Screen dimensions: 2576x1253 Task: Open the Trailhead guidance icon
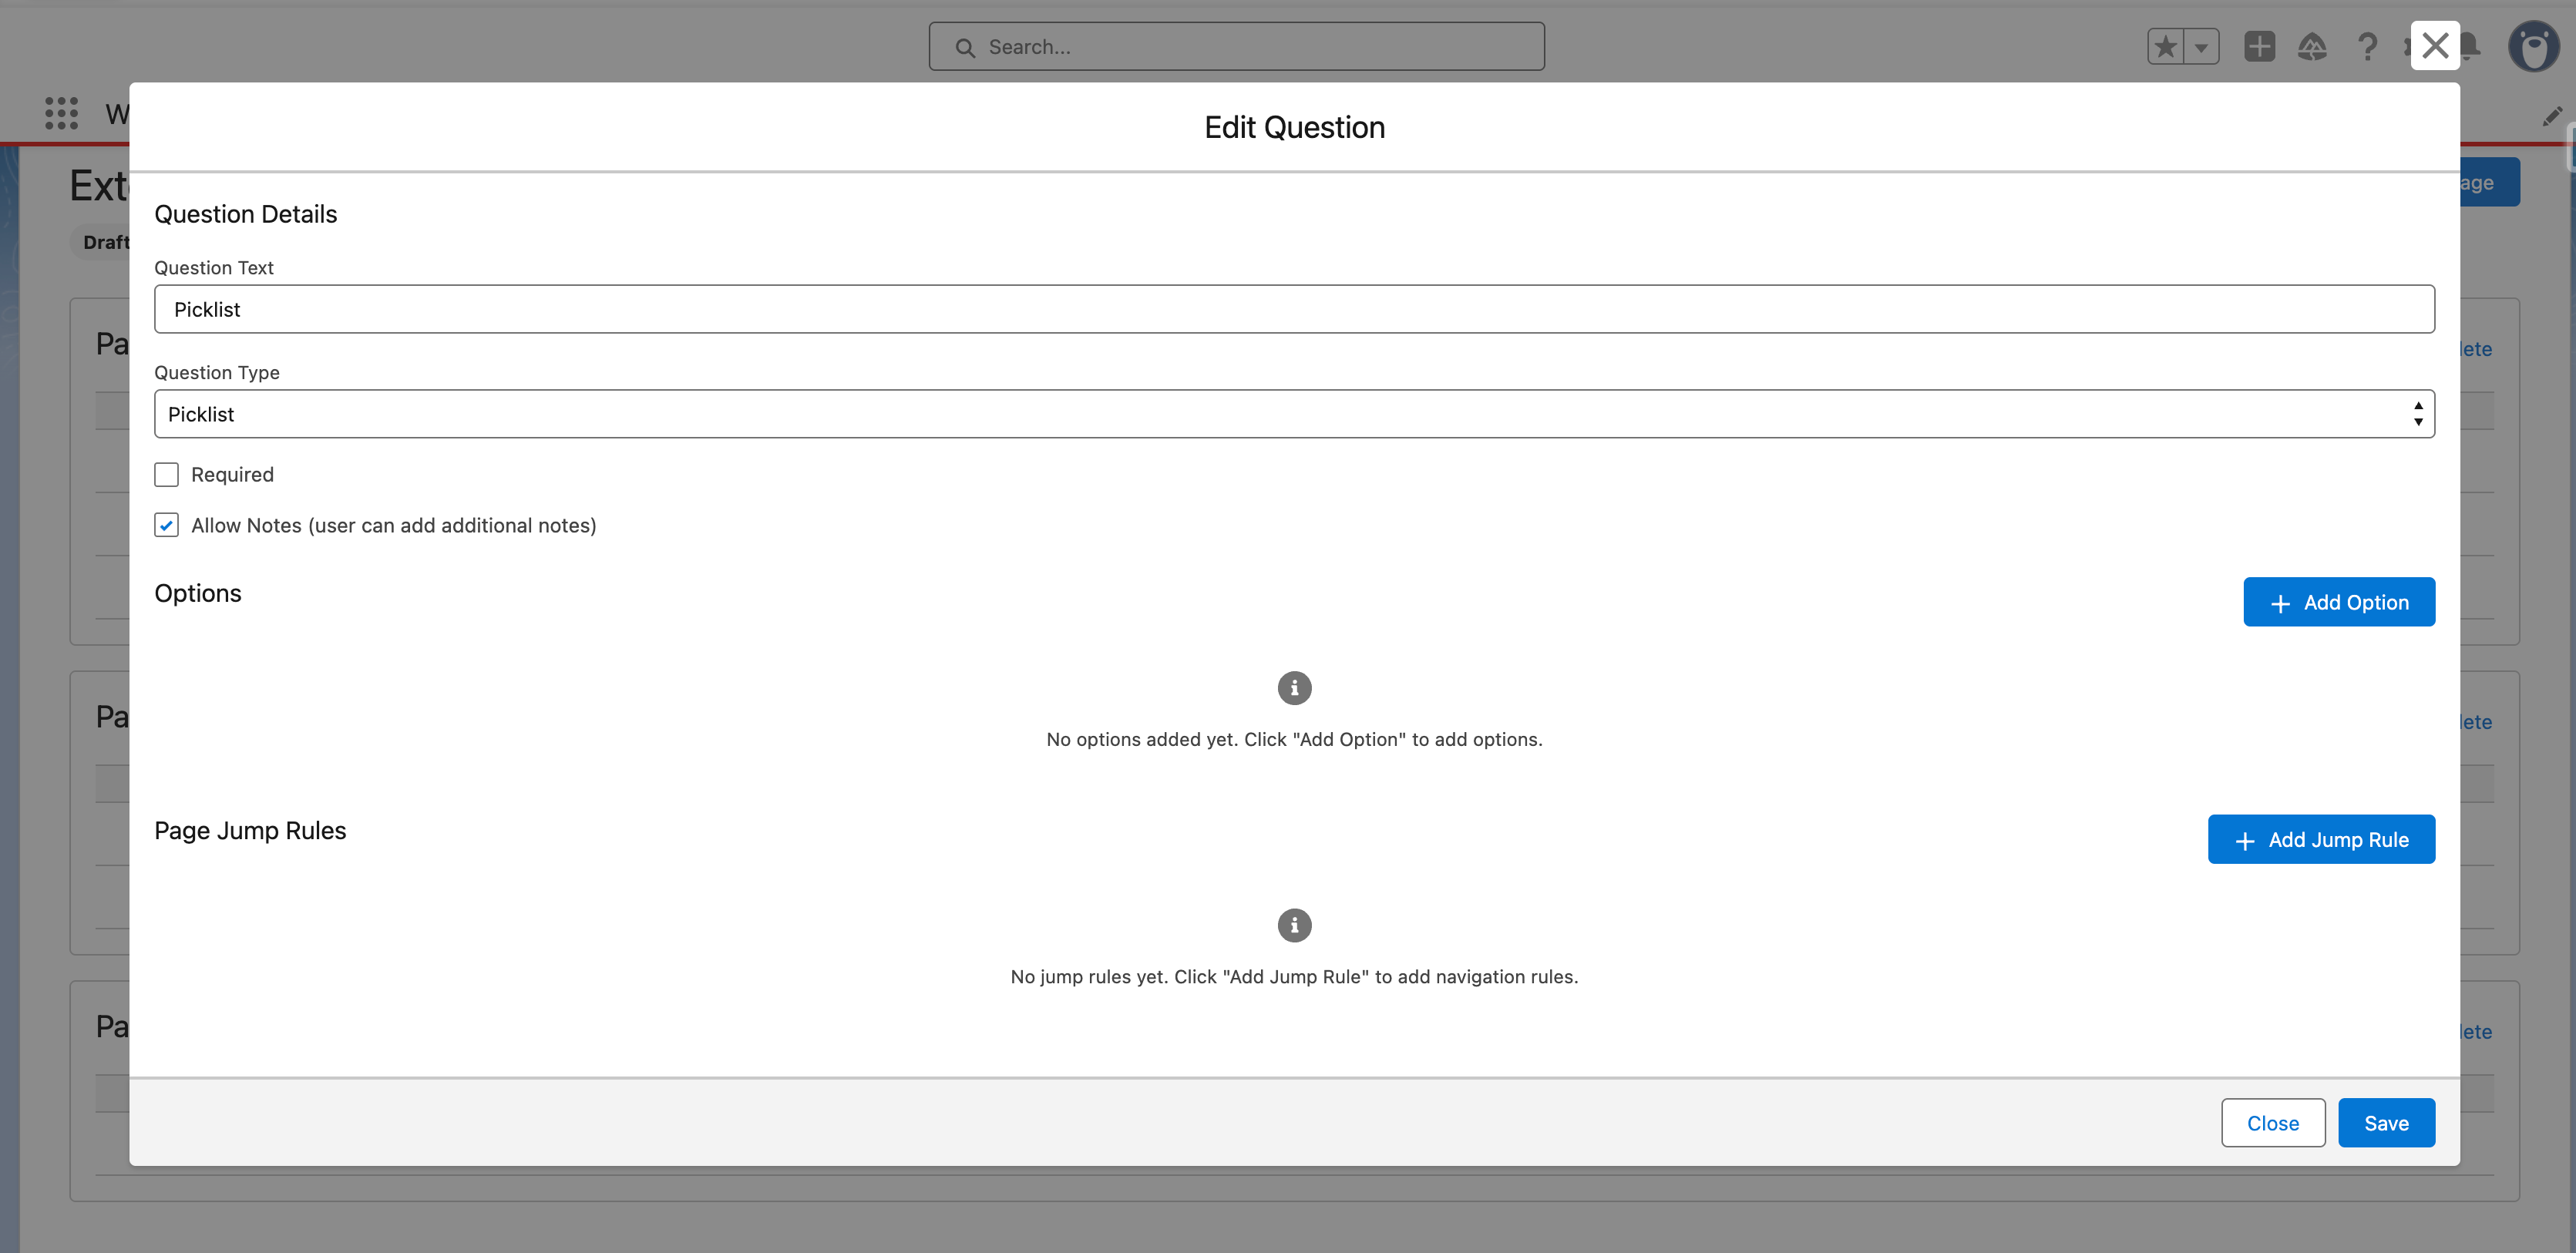click(x=2312, y=47)
